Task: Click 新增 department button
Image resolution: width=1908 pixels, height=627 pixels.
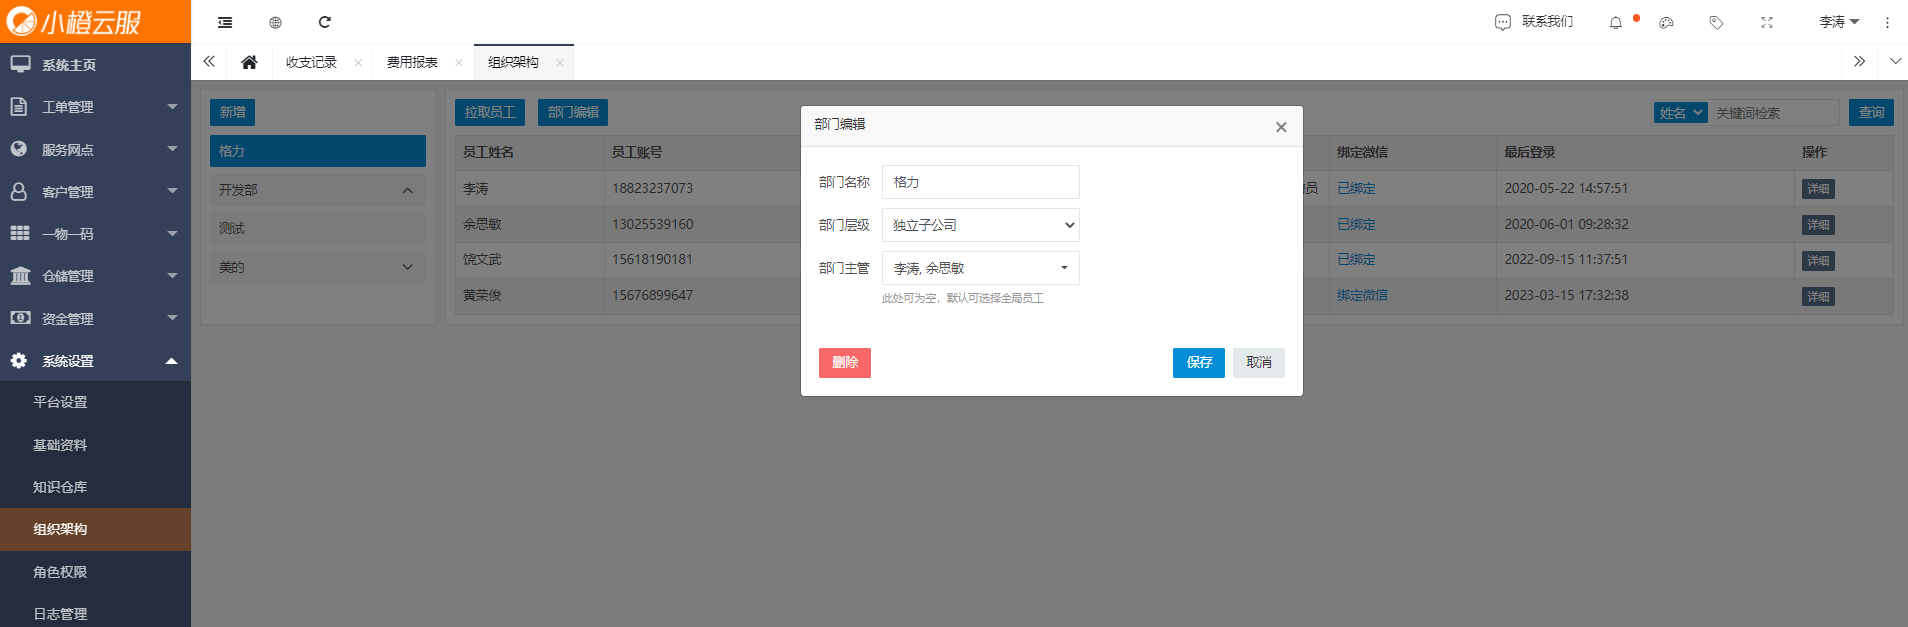Action: click(232, 112)
